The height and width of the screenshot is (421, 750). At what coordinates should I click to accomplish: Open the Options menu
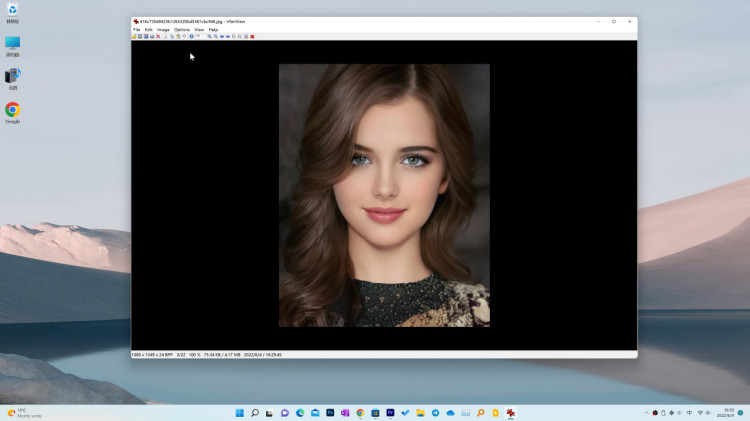coord(182,30)
